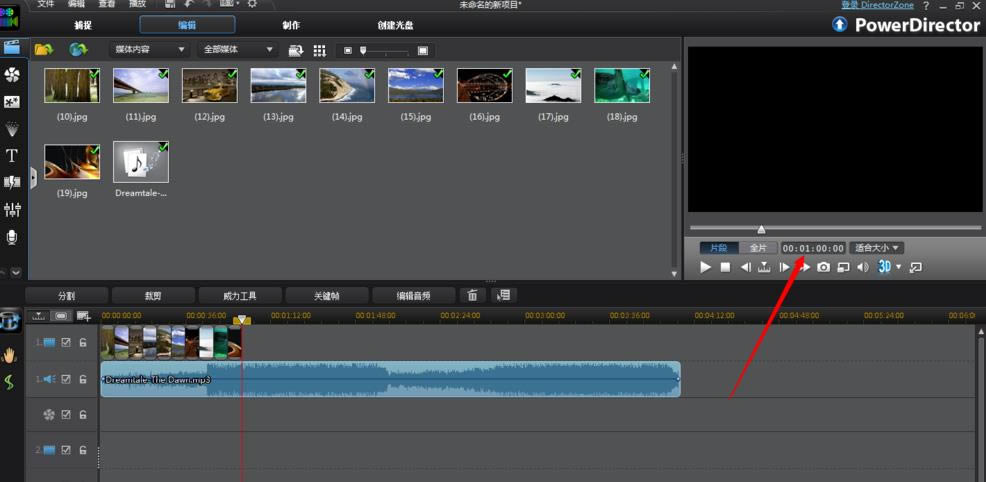This screenshot has height=482, width=986.
Task: Click the preview seek slider handle
Action: [762, 229]
